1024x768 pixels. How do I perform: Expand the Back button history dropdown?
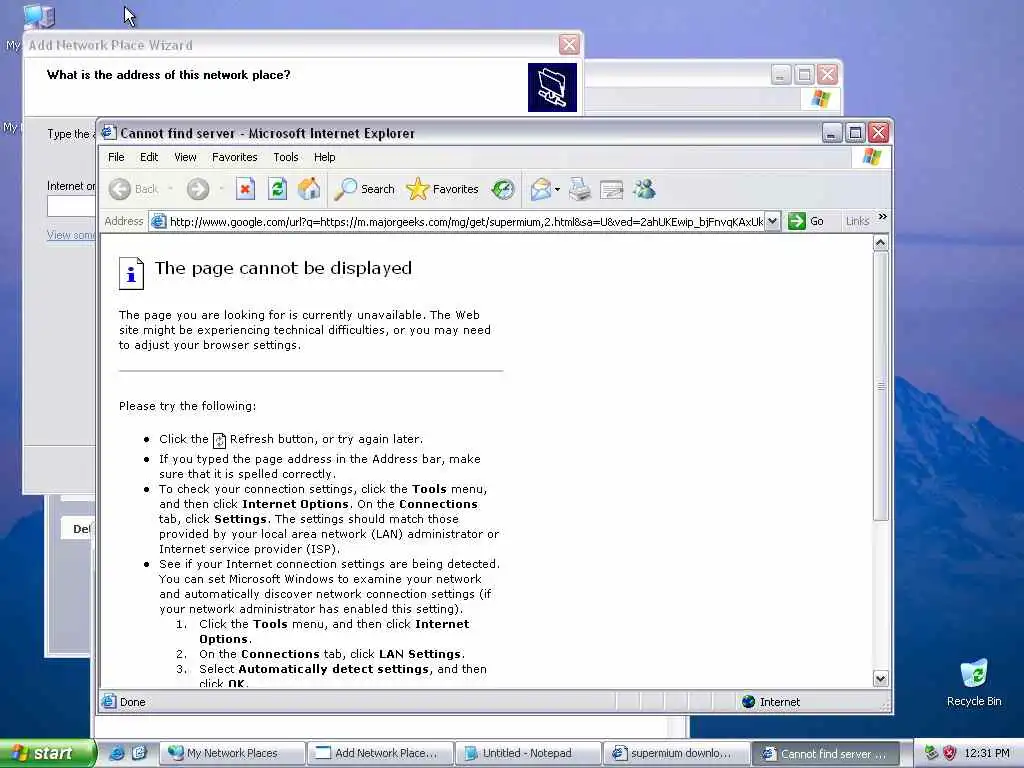(x=170, y=189)
